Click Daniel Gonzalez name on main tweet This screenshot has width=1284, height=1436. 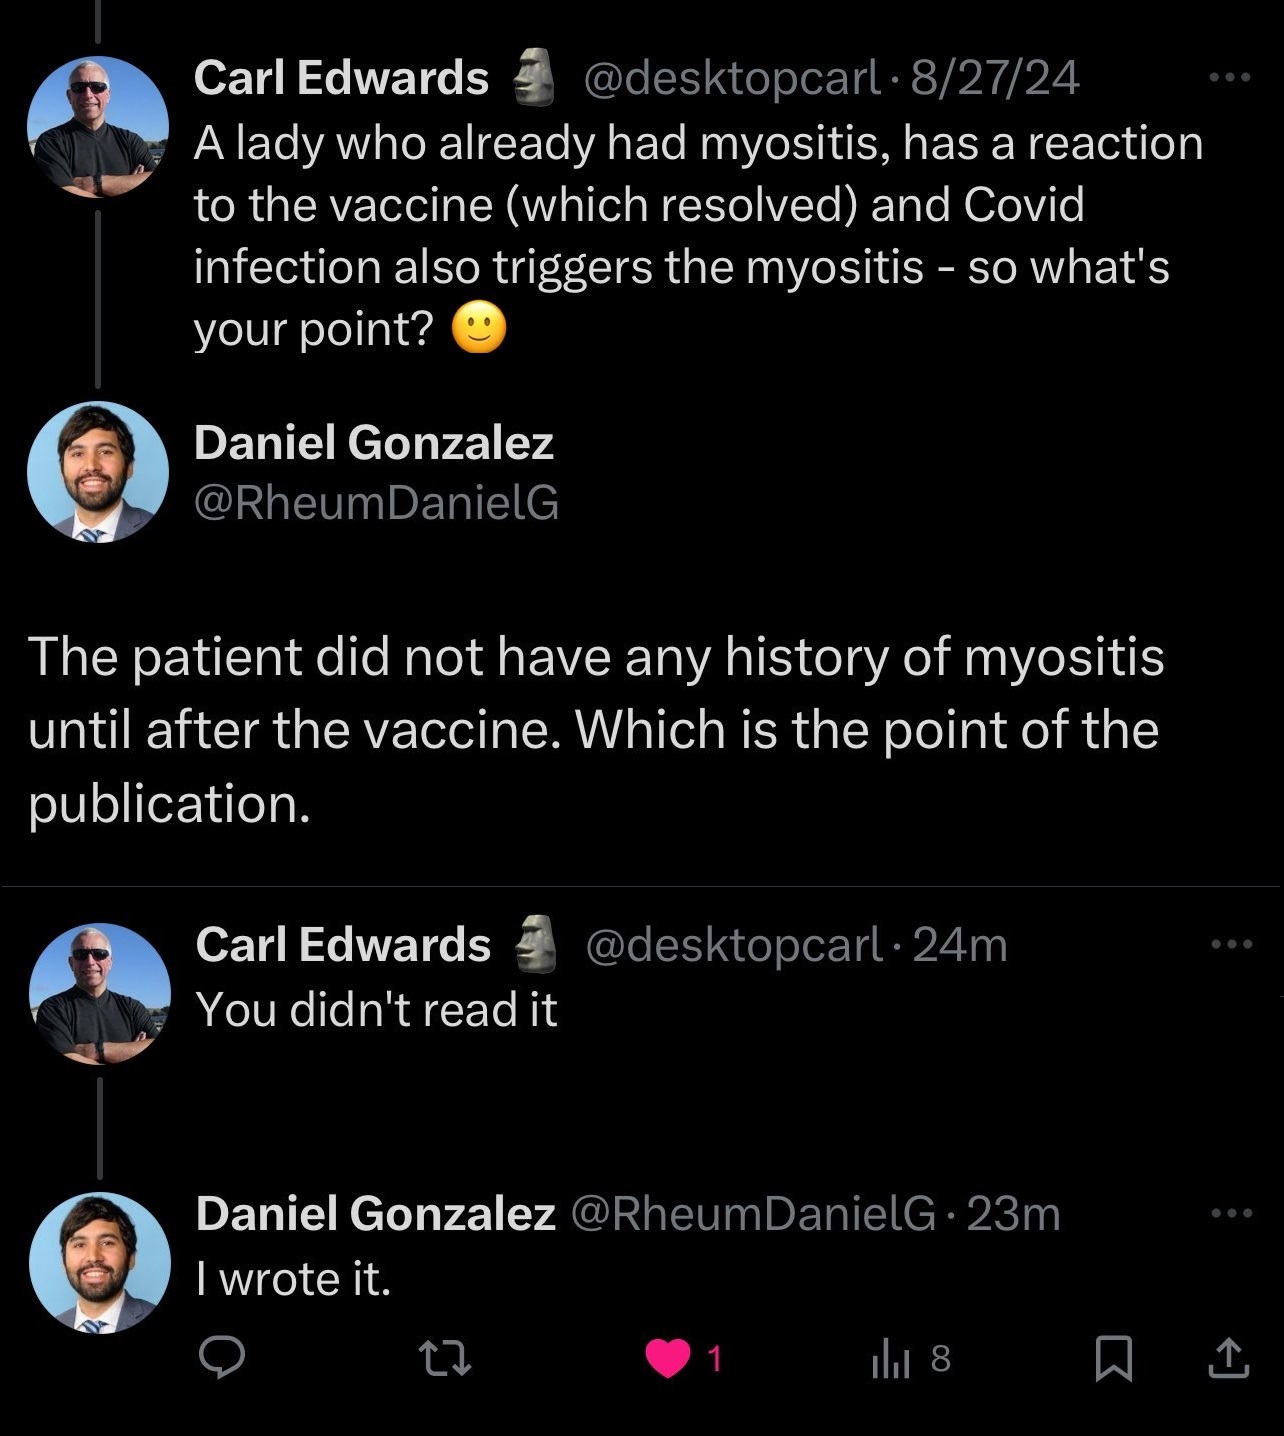click(x=373, y=443)
